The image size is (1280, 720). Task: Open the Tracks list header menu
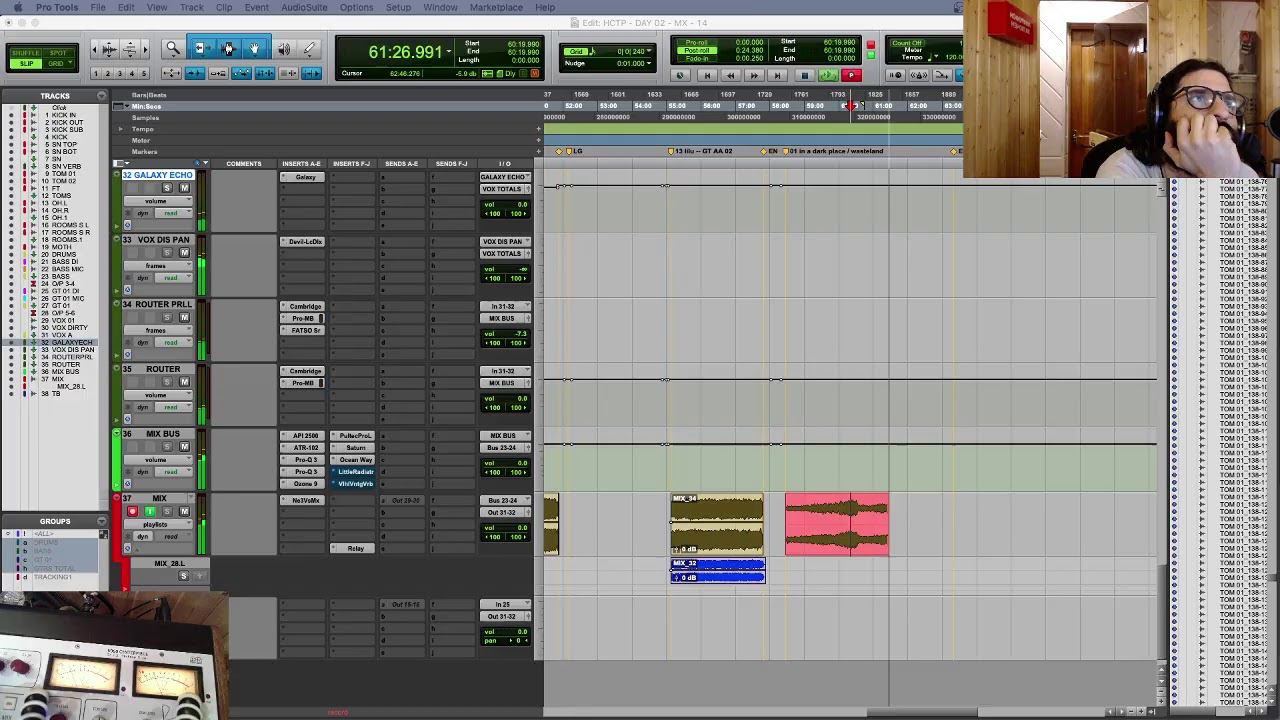[x=101, y=96]
